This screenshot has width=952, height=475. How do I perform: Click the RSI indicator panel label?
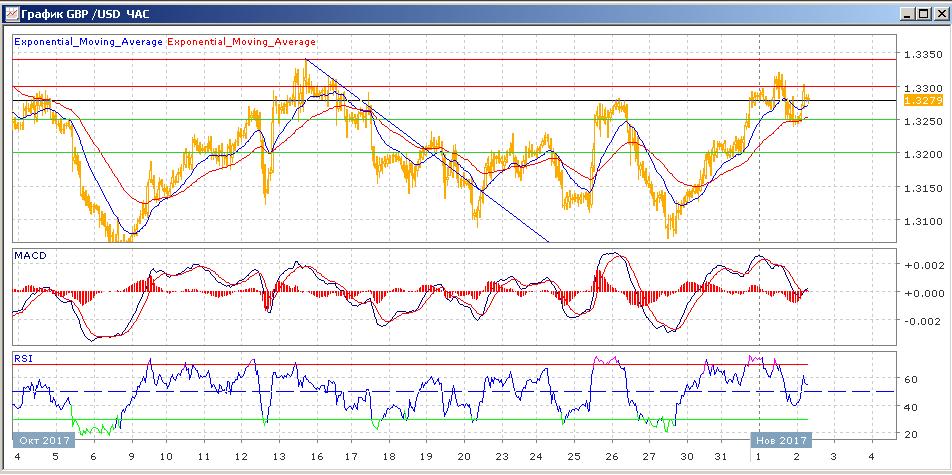[22, 357]
